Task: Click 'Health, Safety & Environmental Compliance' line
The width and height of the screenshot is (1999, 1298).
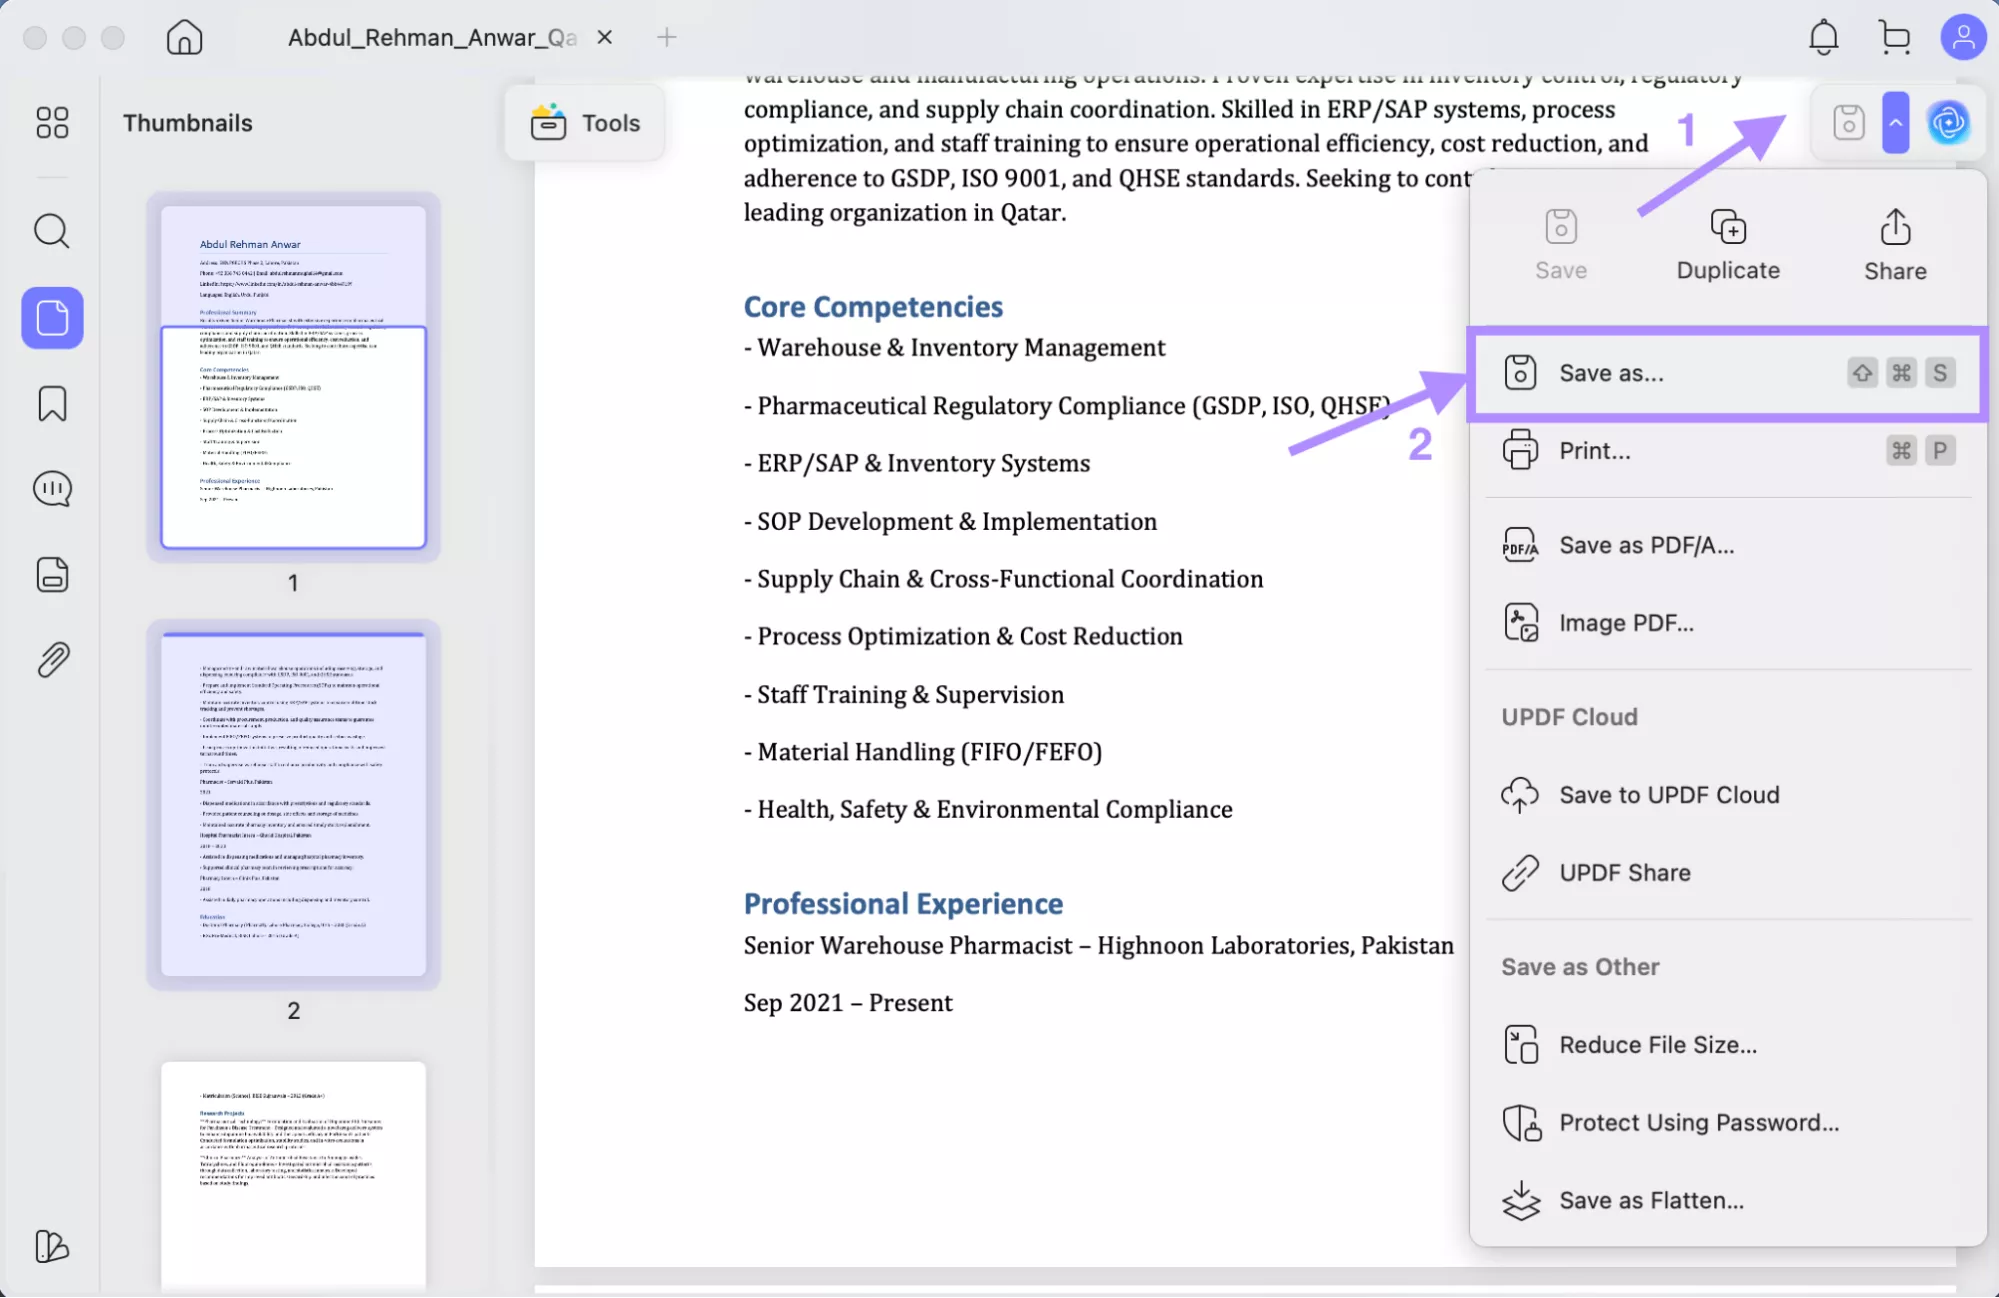Action: point(988,810)
